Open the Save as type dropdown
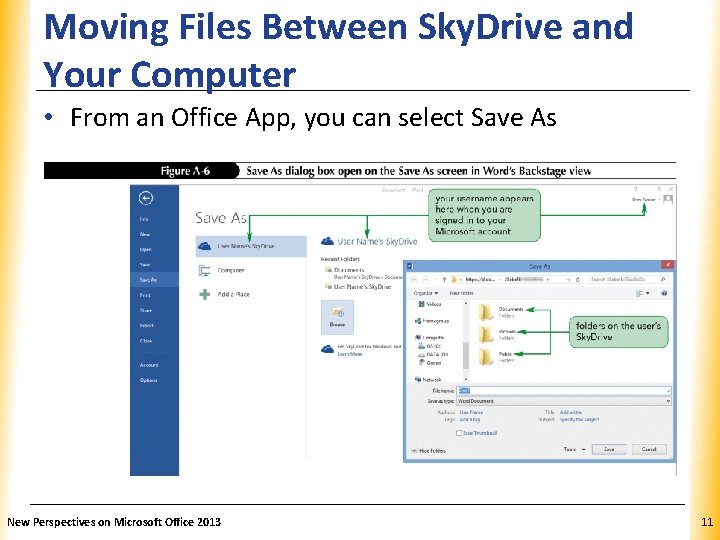 pos(564,401)
